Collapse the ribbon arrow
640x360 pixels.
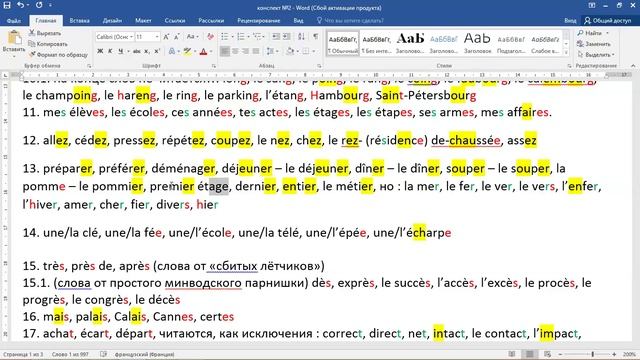coord(633,66)
